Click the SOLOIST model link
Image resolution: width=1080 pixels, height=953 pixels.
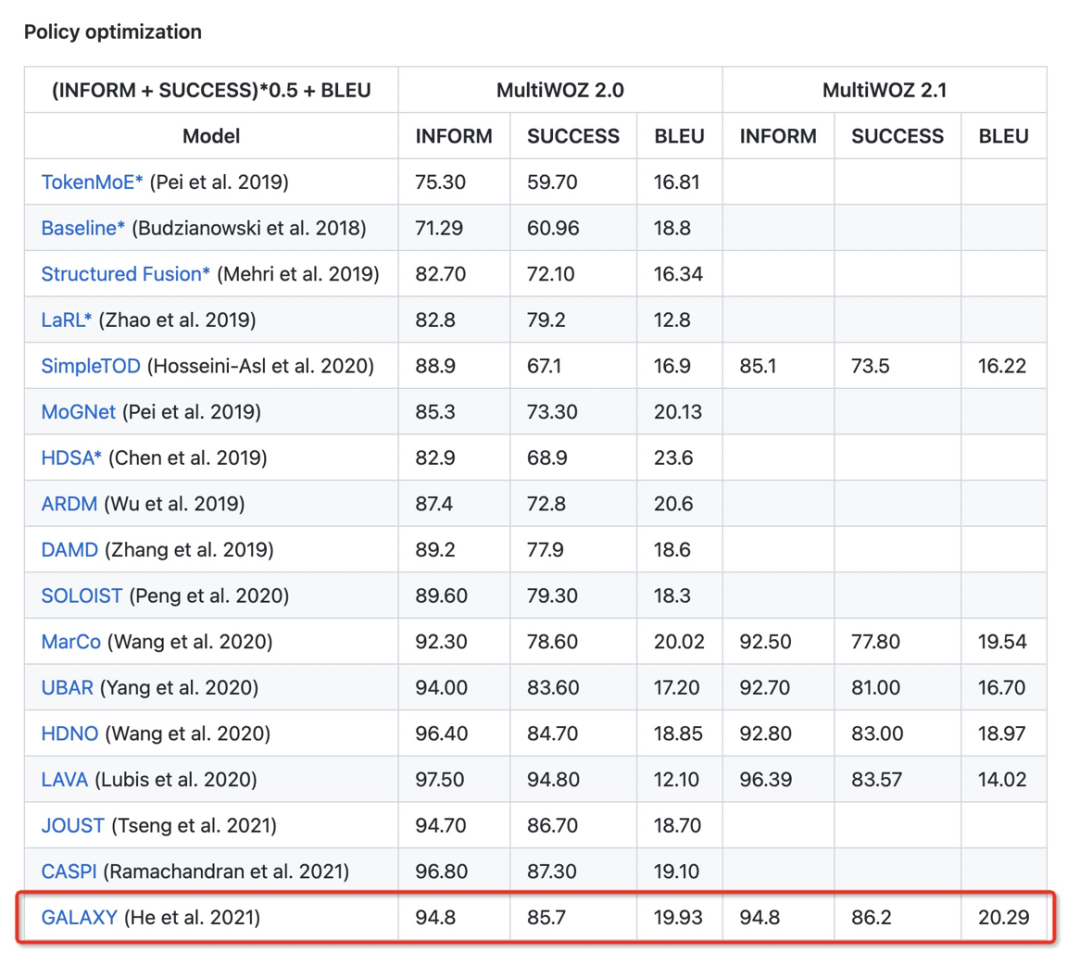82,596
